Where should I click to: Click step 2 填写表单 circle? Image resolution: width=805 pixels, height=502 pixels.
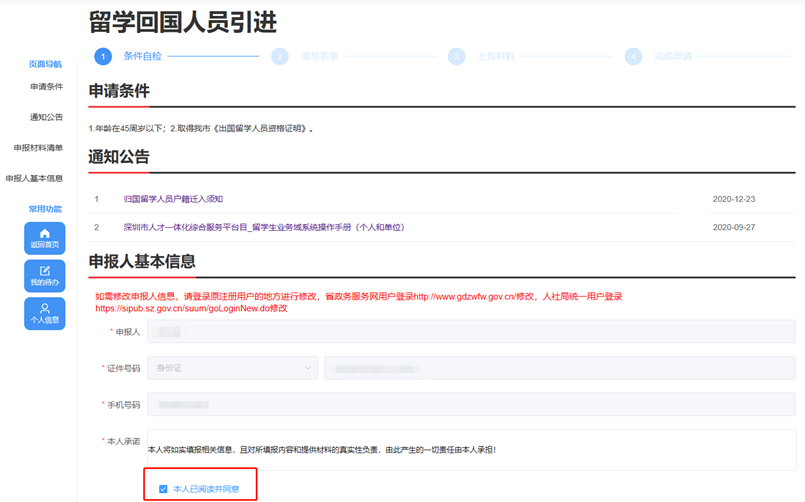280,57
